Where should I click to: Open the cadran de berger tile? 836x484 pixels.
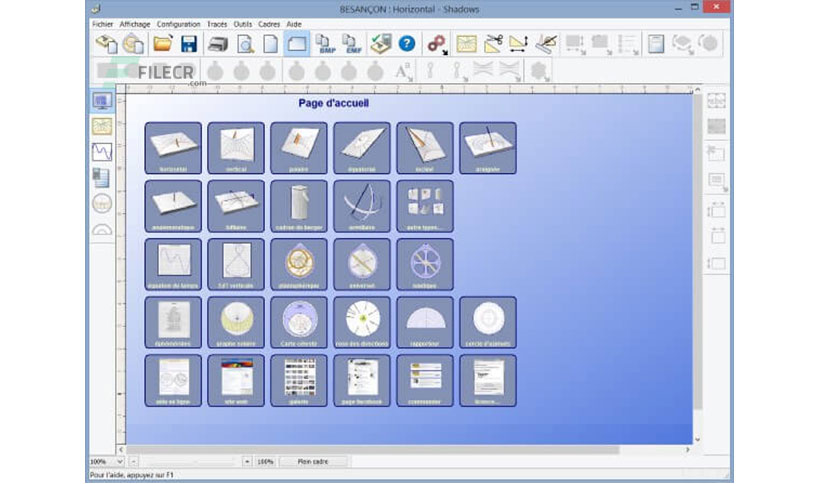pos(299,206)
